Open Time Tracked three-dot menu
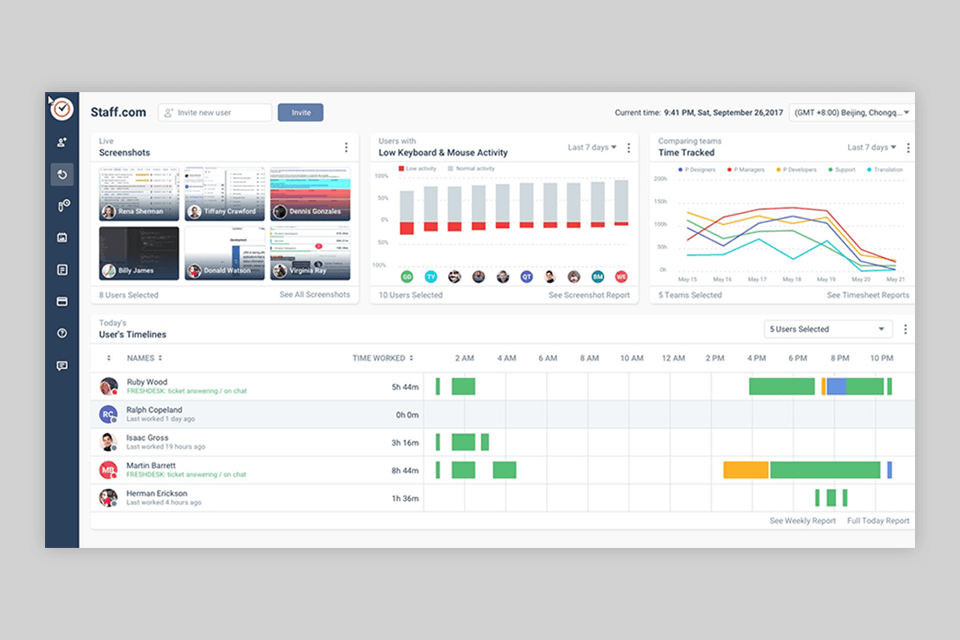 pyautogui.click(x=908, y=148)
